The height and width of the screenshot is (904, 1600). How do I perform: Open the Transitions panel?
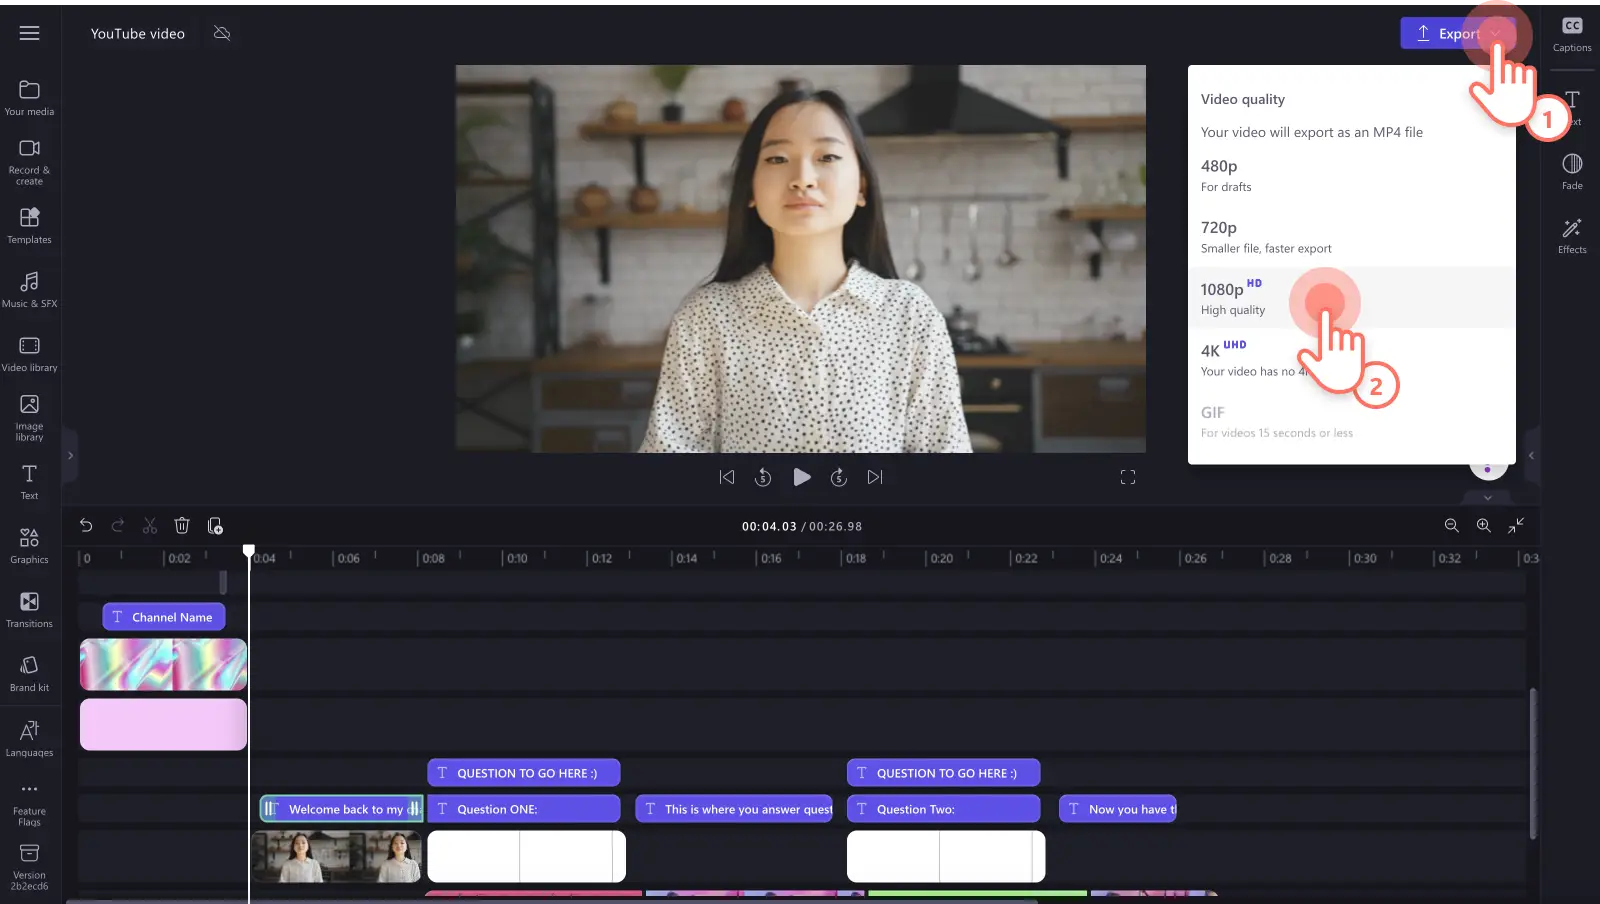[30, 609]
